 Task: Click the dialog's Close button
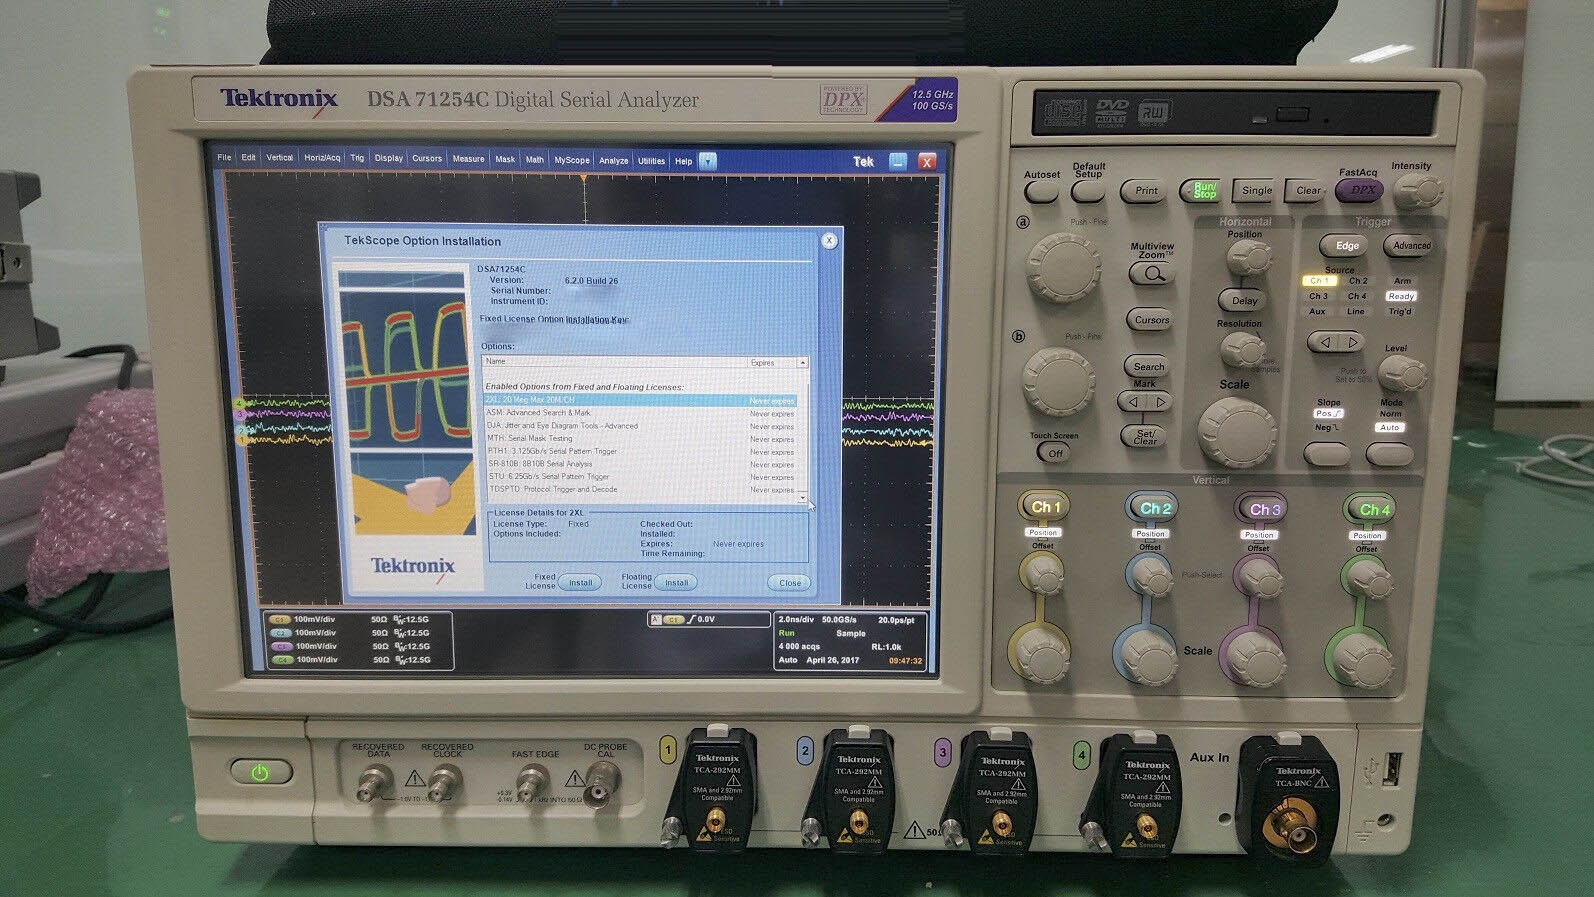pyautogui.click(x=789, y=582)
